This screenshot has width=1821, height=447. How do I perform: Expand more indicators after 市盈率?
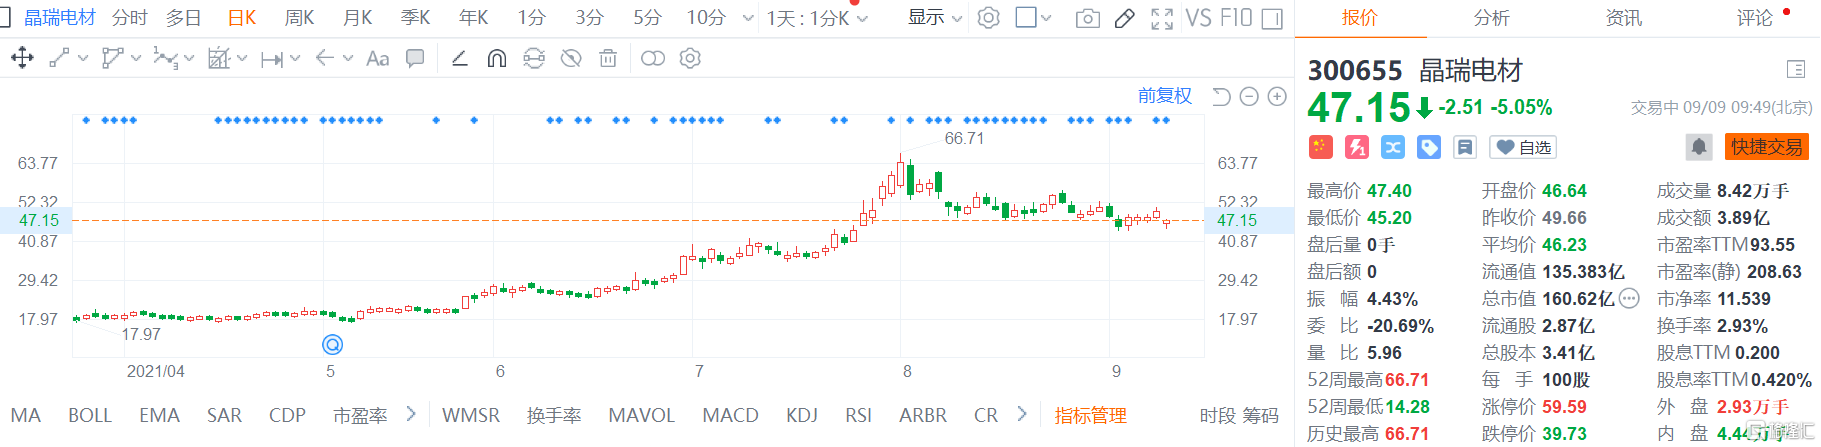pyautogui.click(x=410, y=413)
